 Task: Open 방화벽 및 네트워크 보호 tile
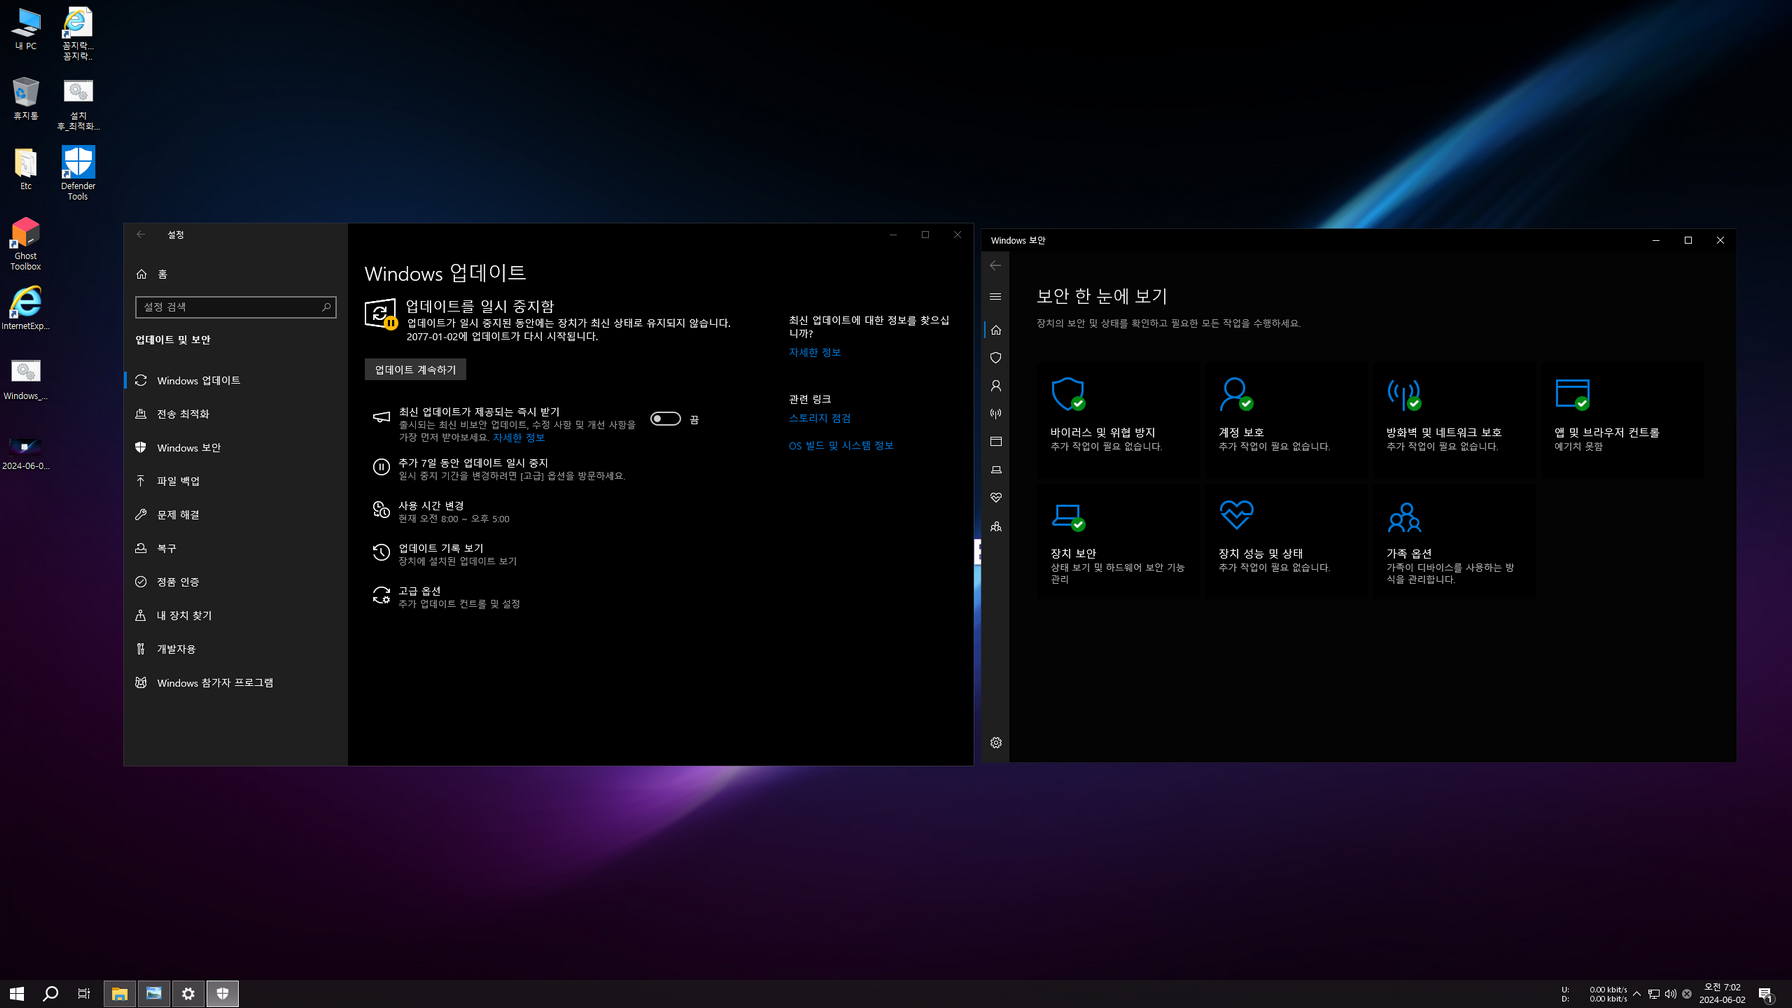(1453, 418)
